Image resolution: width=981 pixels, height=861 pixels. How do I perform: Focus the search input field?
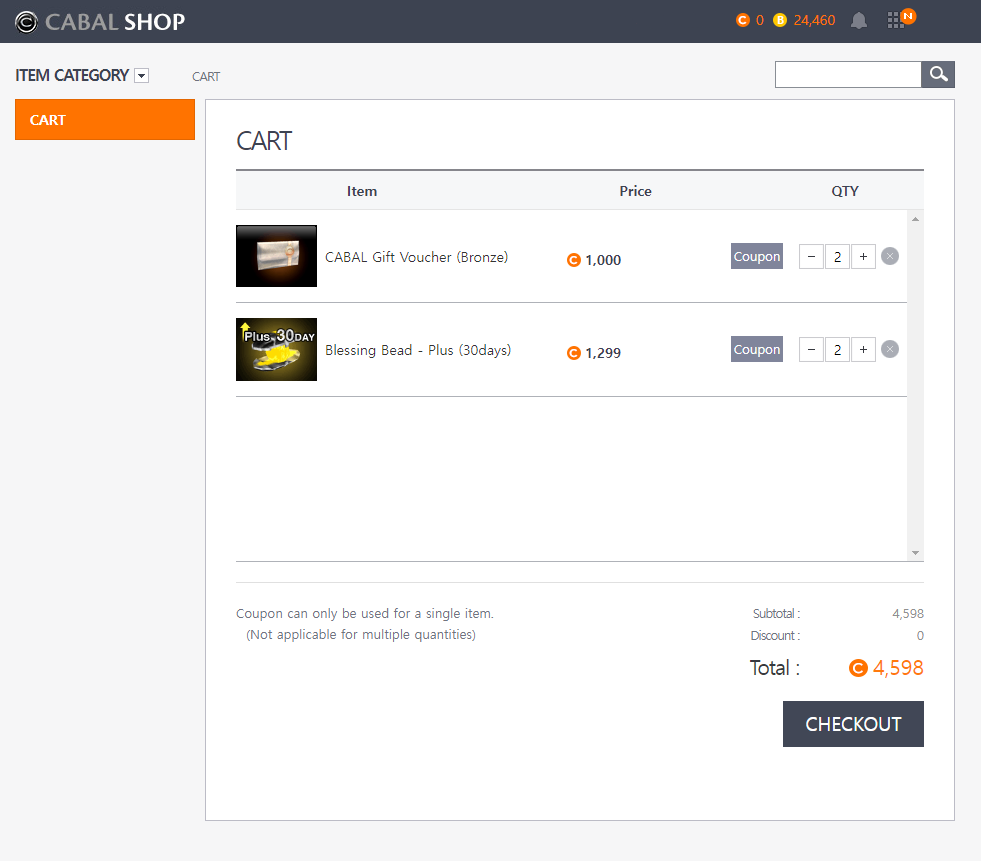tap(848, 74)
